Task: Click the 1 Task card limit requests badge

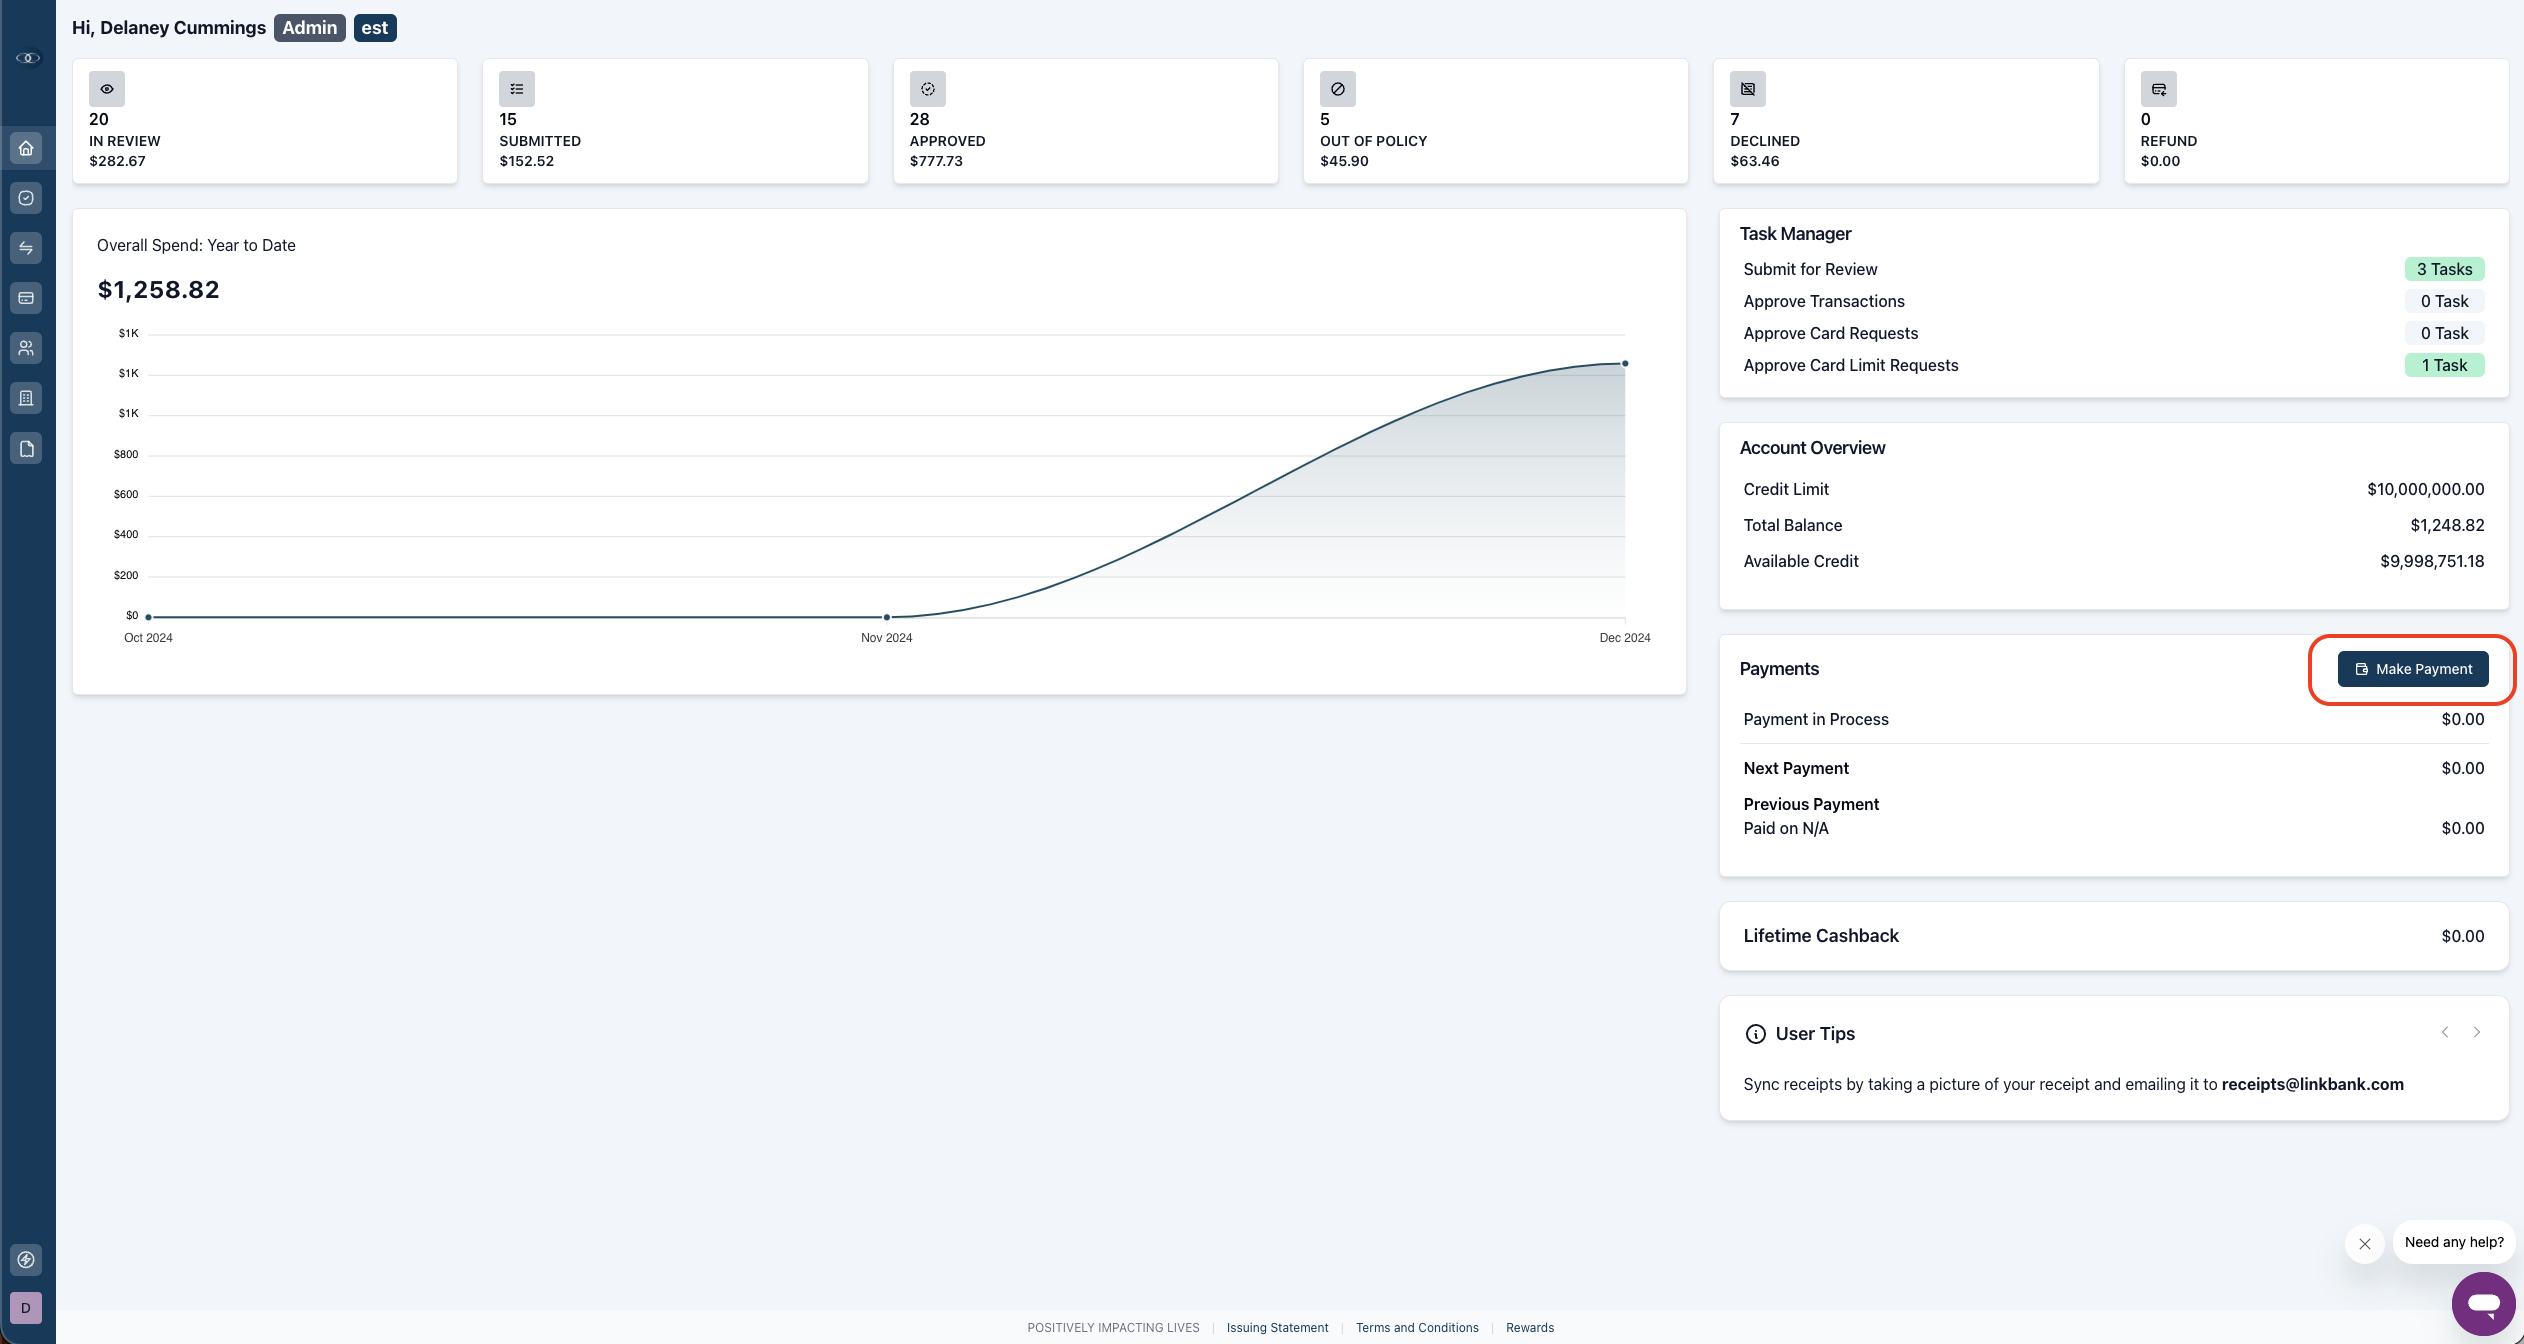Action: (2443, 365)
